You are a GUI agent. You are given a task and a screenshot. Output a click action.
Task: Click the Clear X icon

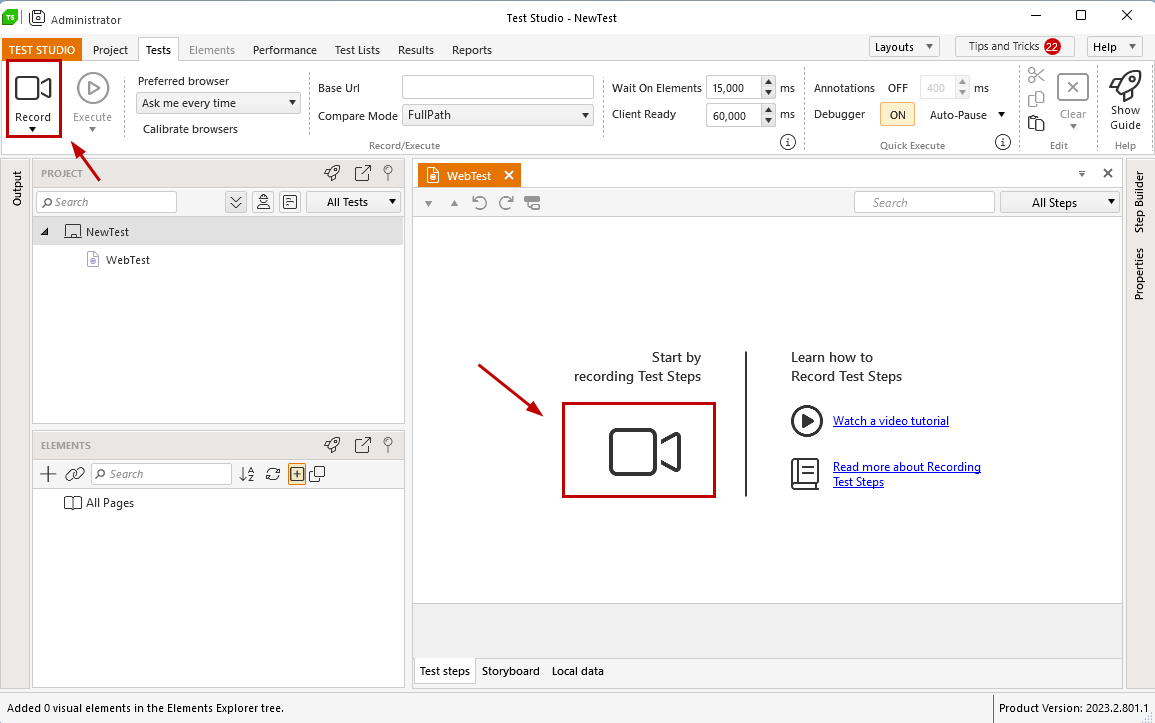point(1072,87)
